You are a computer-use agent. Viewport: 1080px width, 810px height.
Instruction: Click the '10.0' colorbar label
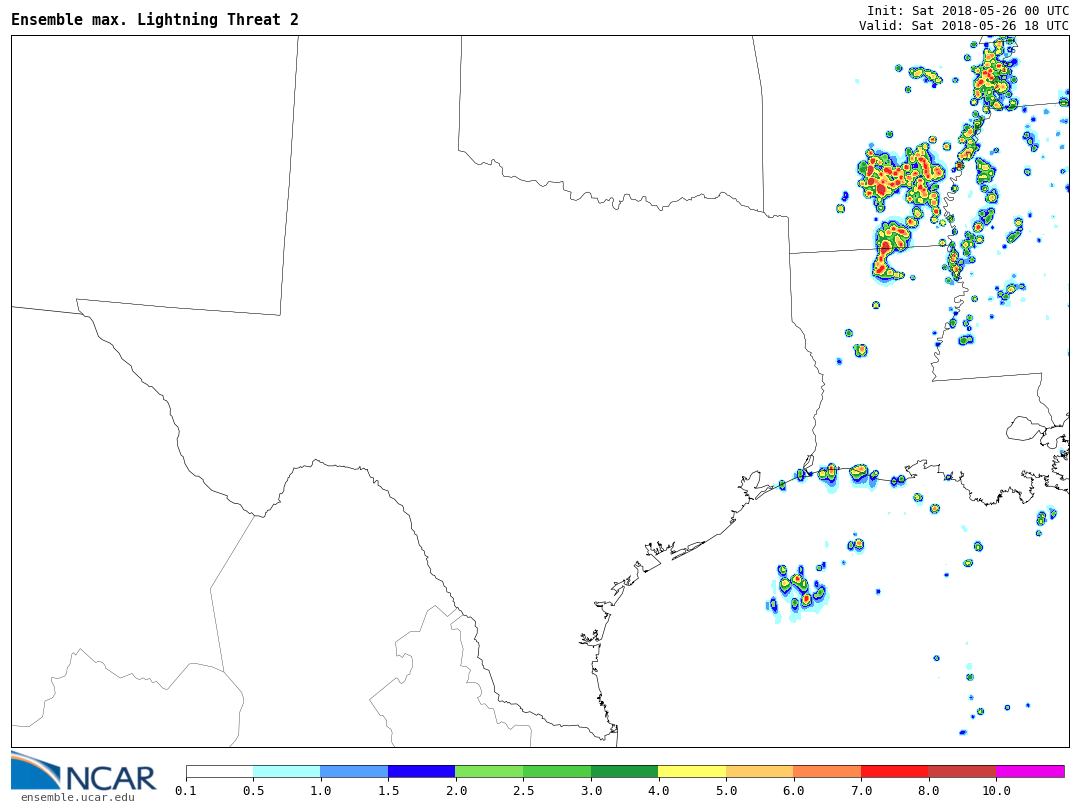[996, 791]
